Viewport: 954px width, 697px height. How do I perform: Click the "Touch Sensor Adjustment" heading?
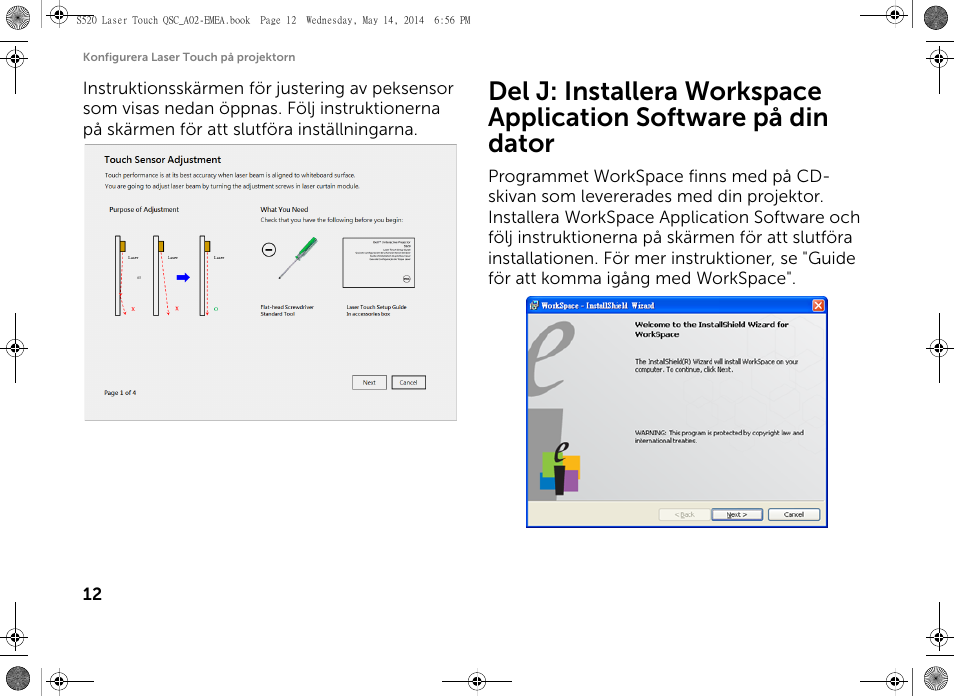coord(162,160)
